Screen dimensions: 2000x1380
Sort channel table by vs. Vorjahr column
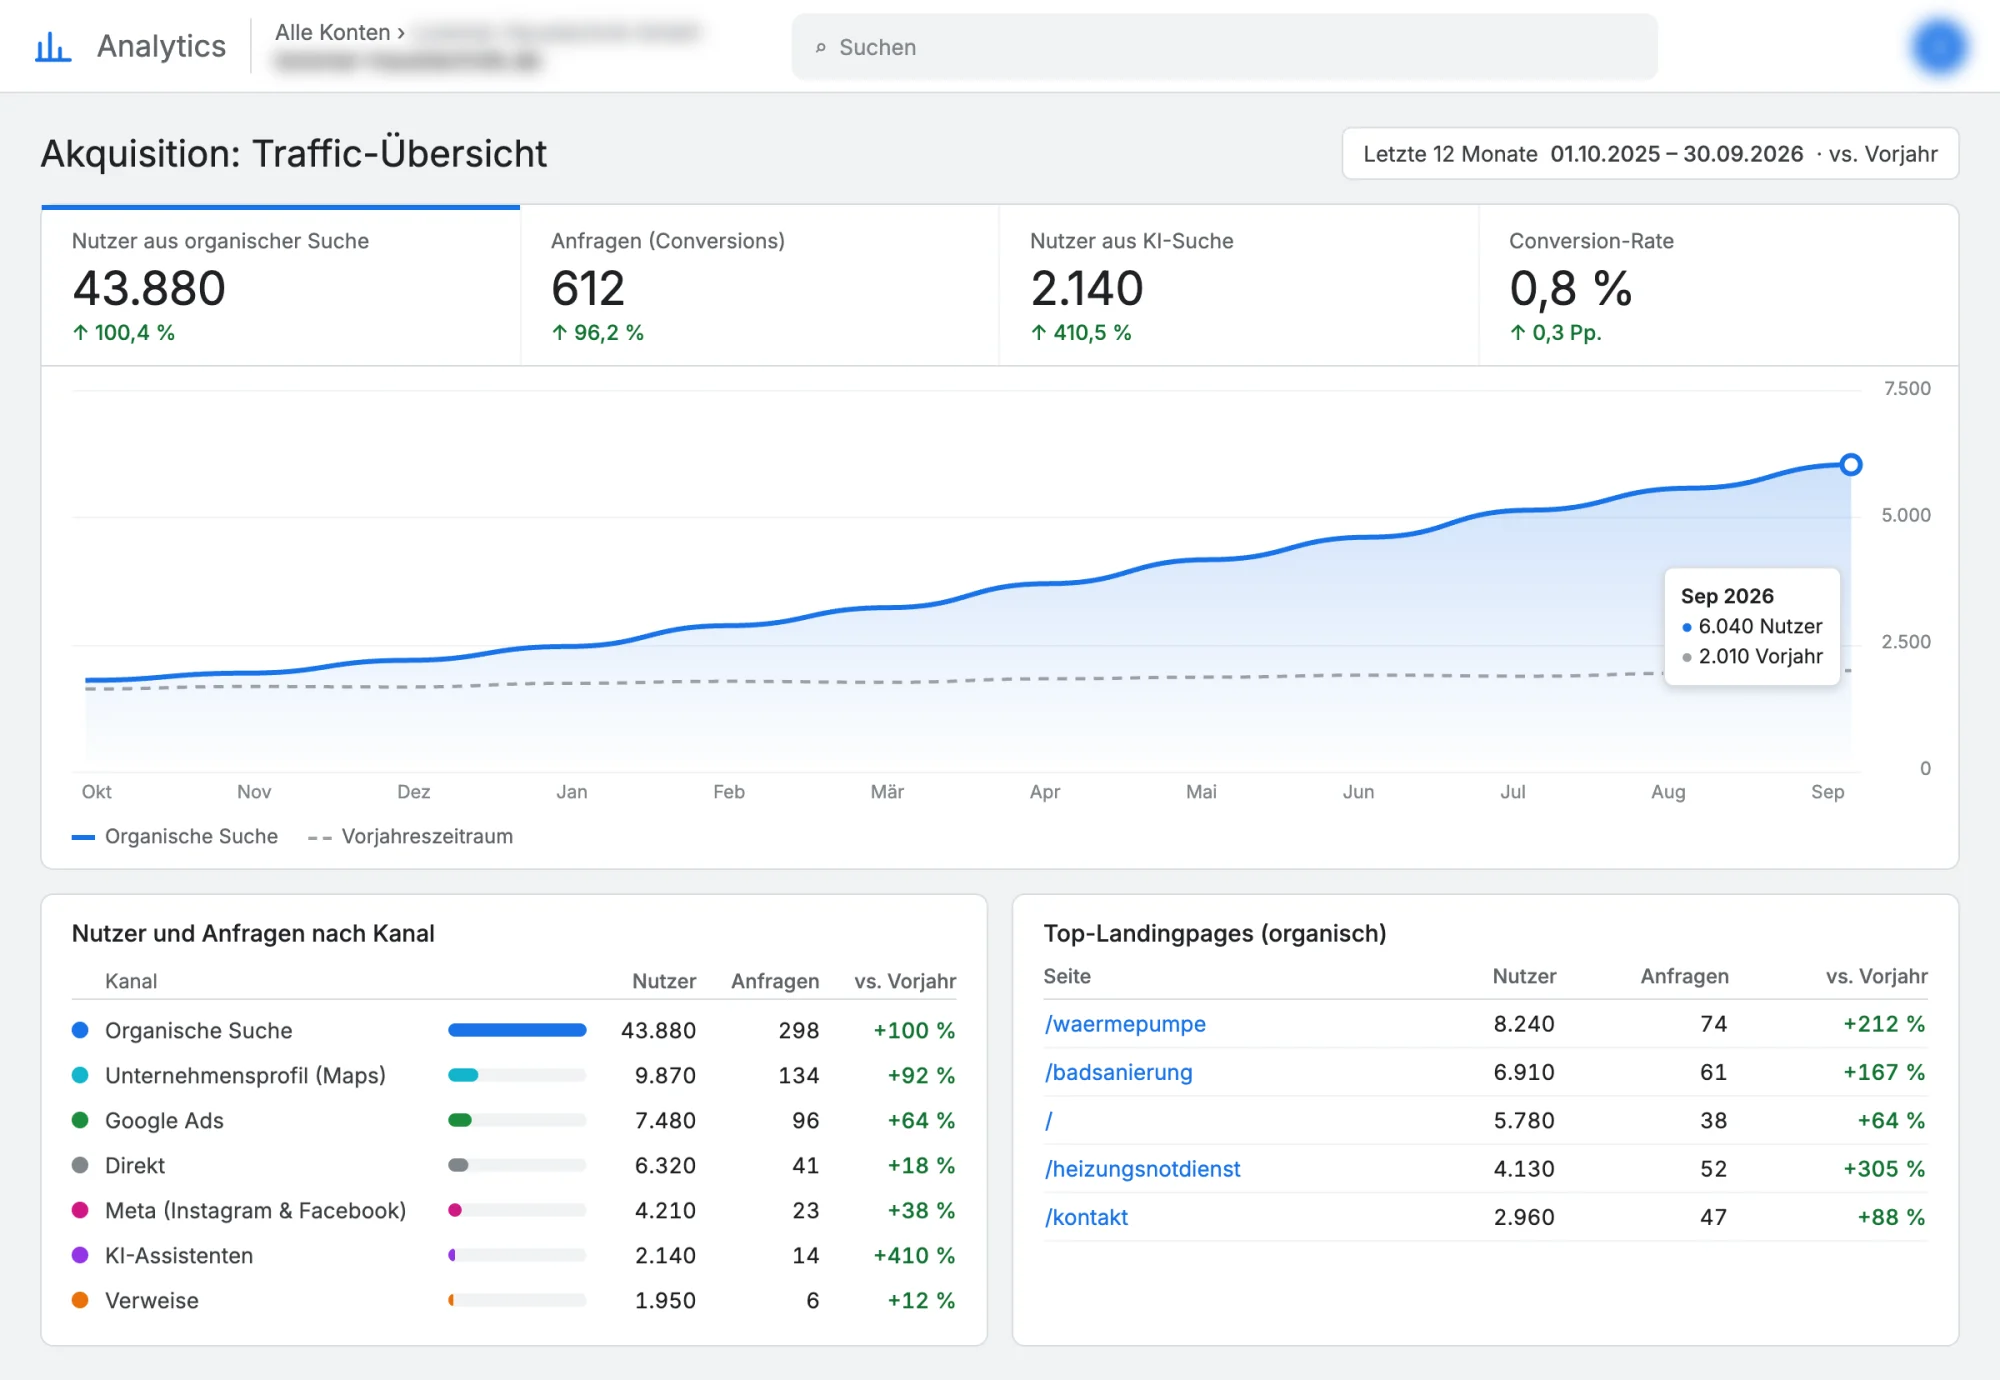905,981
